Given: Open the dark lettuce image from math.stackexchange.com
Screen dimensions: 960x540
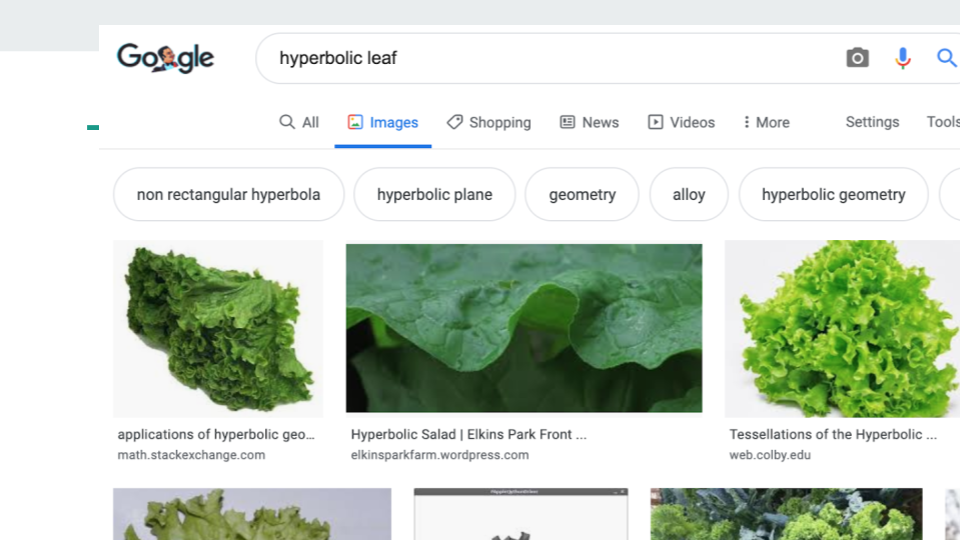Looking at the screenshot, I should tap(218, 329).
